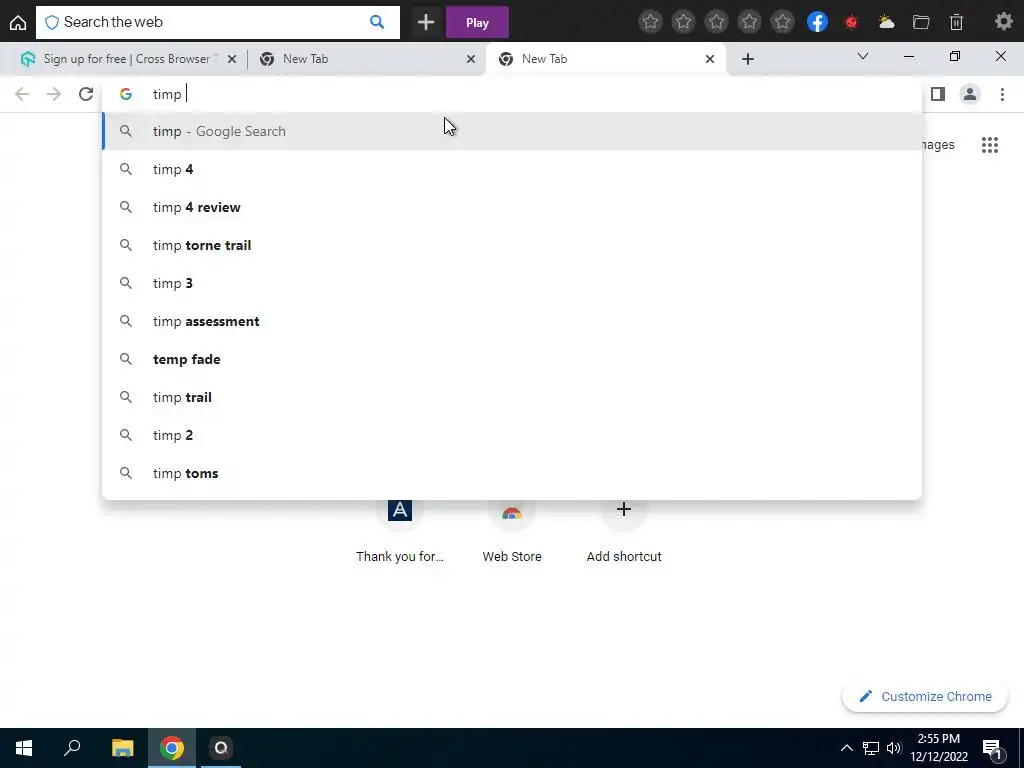Screen dimensions: 1024x768
Task: Toggle the browser side panel icon
Action: click(938, 94)
